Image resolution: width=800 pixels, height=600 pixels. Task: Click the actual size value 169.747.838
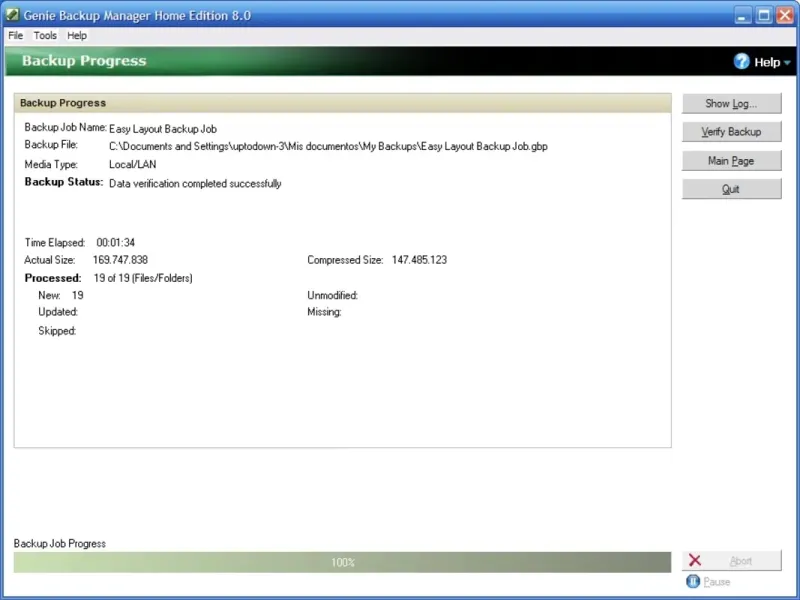pos(120,260)
